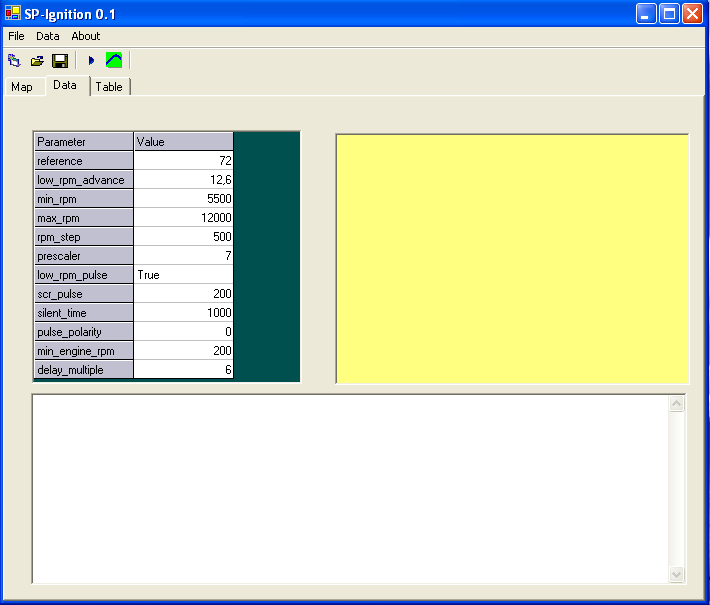Image resolution: width=710 pixels, height=605 pixels.
Task: Select the reference row header
Action: tap(84, 161)
